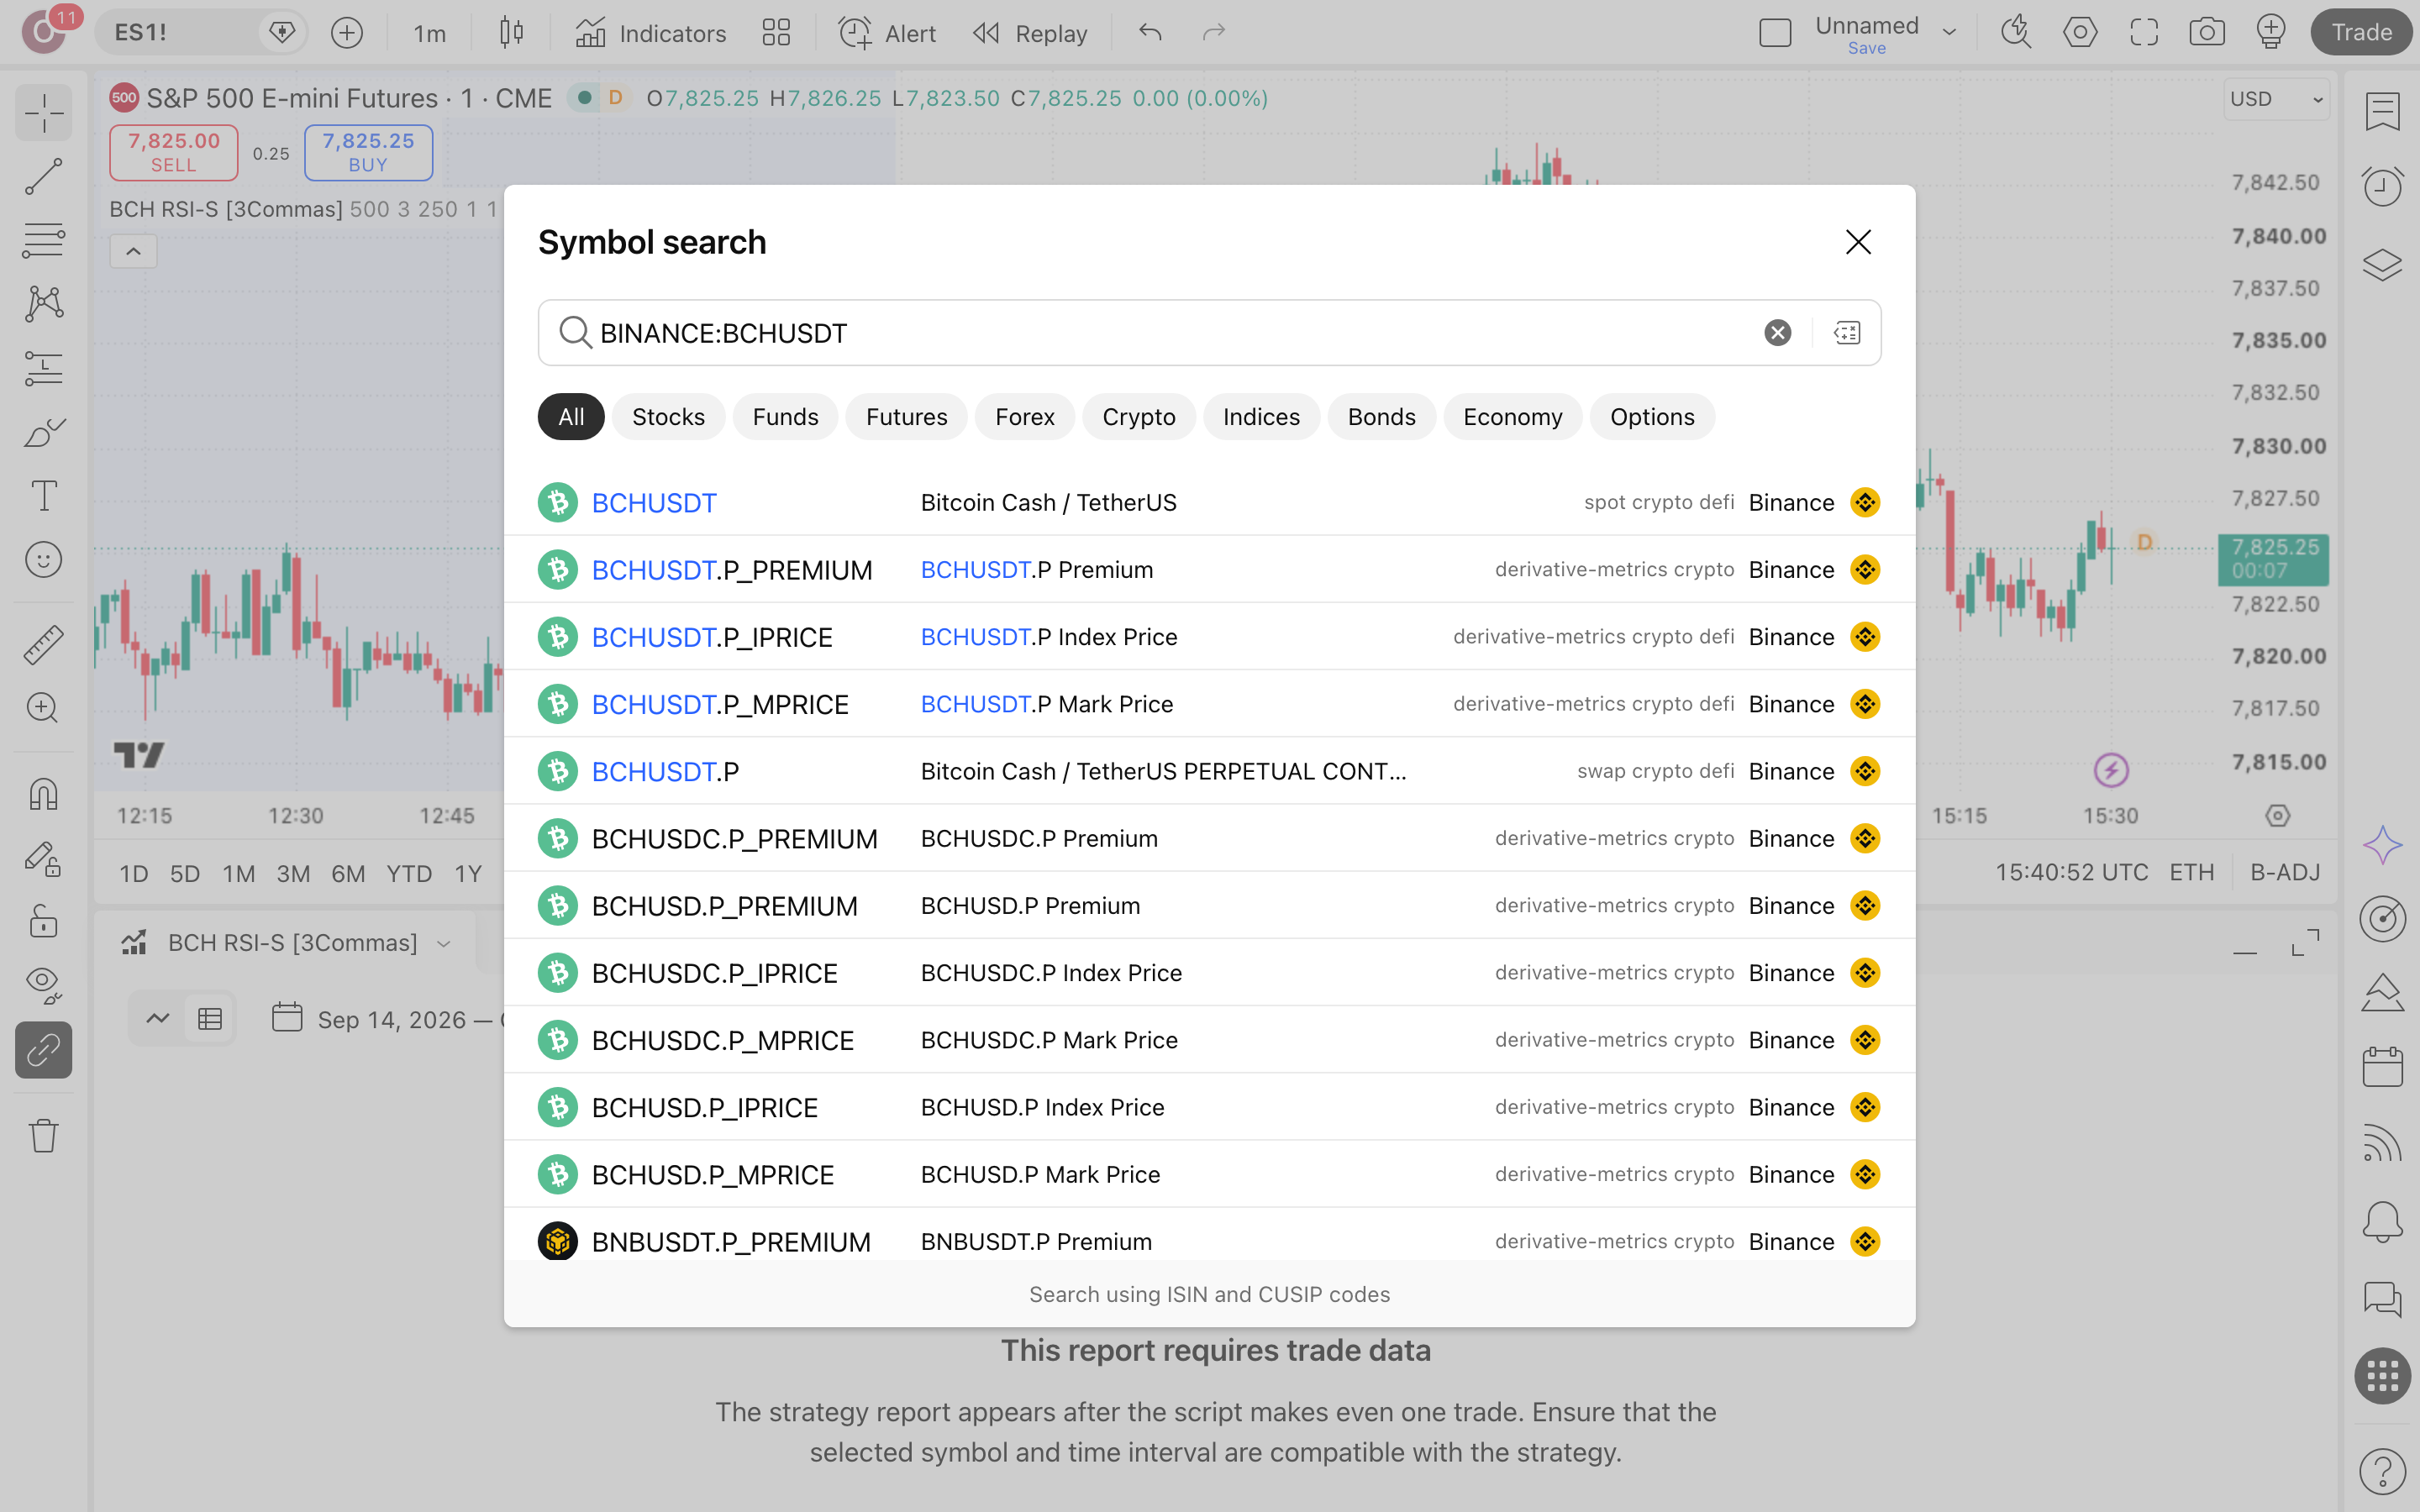Maximize the strategy tester panel
Viewport: 2420px width, 1512px height.
(x=2305, y=943)
